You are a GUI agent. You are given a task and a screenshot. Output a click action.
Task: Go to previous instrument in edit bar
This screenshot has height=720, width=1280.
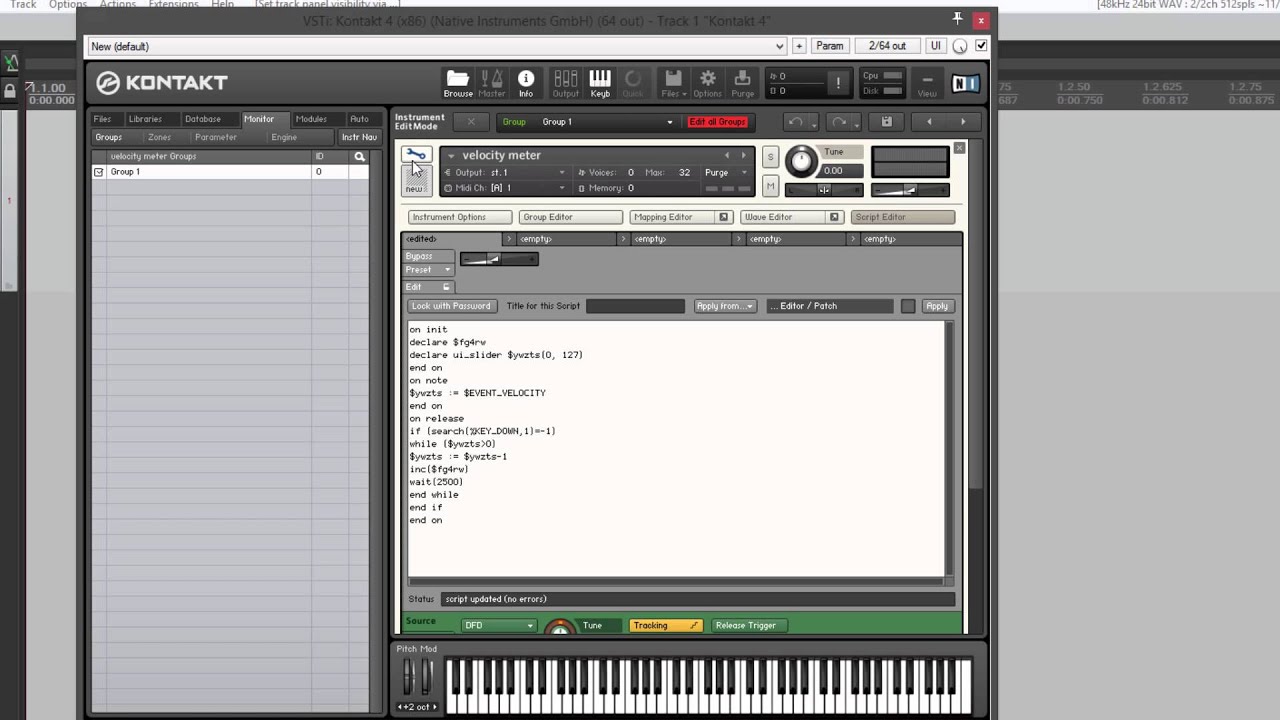click(x=929, y=122)
